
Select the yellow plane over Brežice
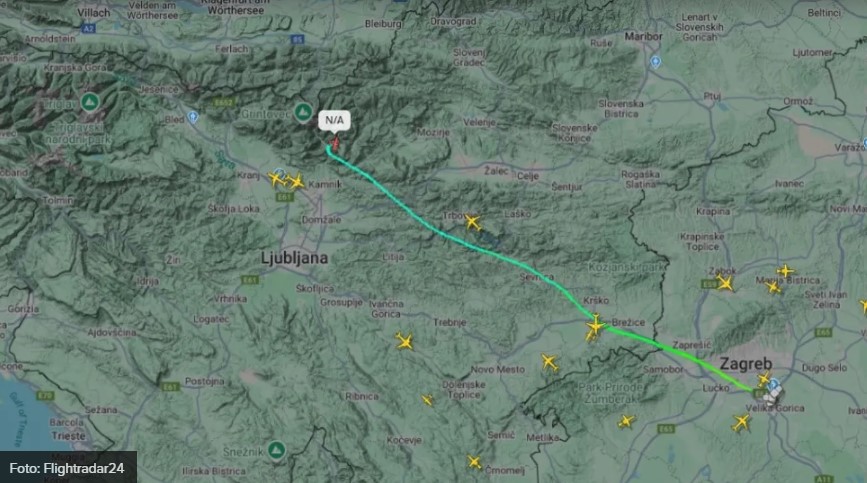595,325
